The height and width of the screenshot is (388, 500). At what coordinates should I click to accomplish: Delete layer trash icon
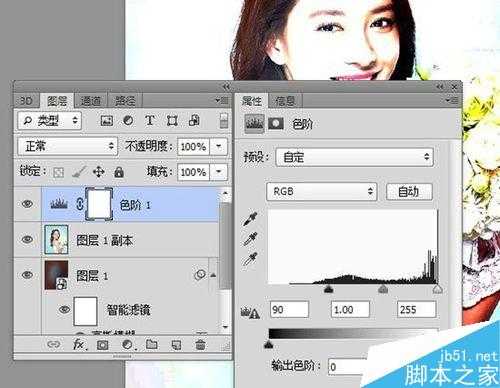pyautogui.click(x=200, y=344)
